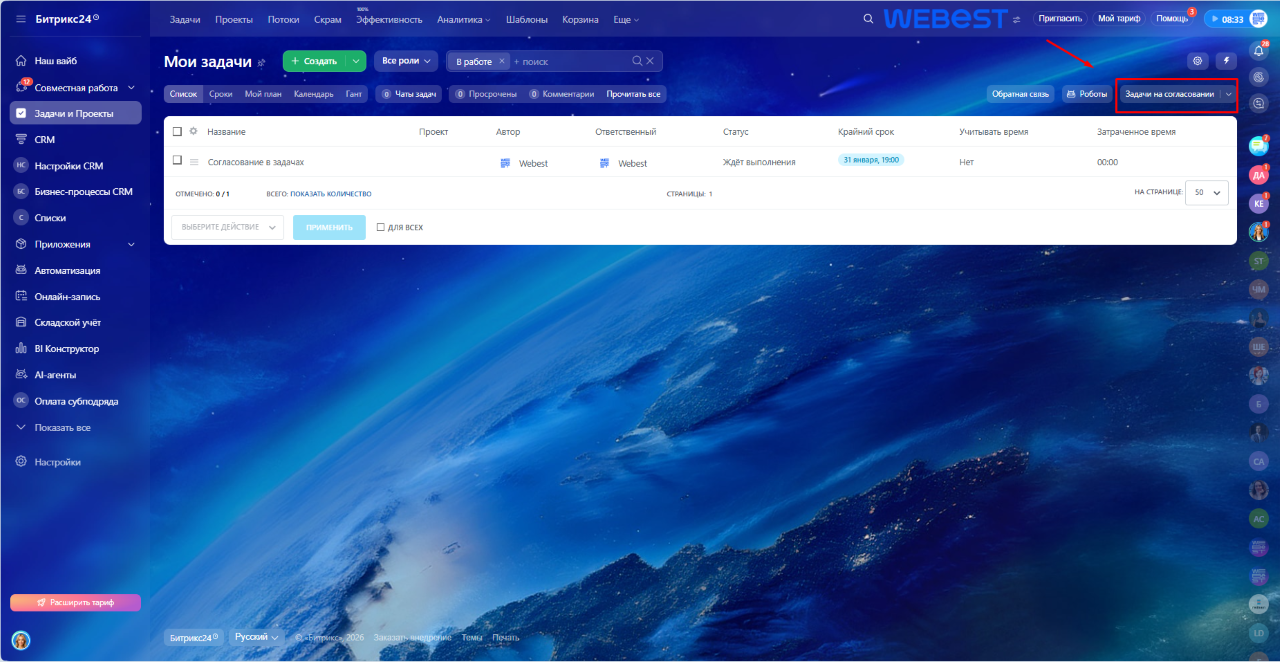Clear search with X icon in filter field

point(650,61)
